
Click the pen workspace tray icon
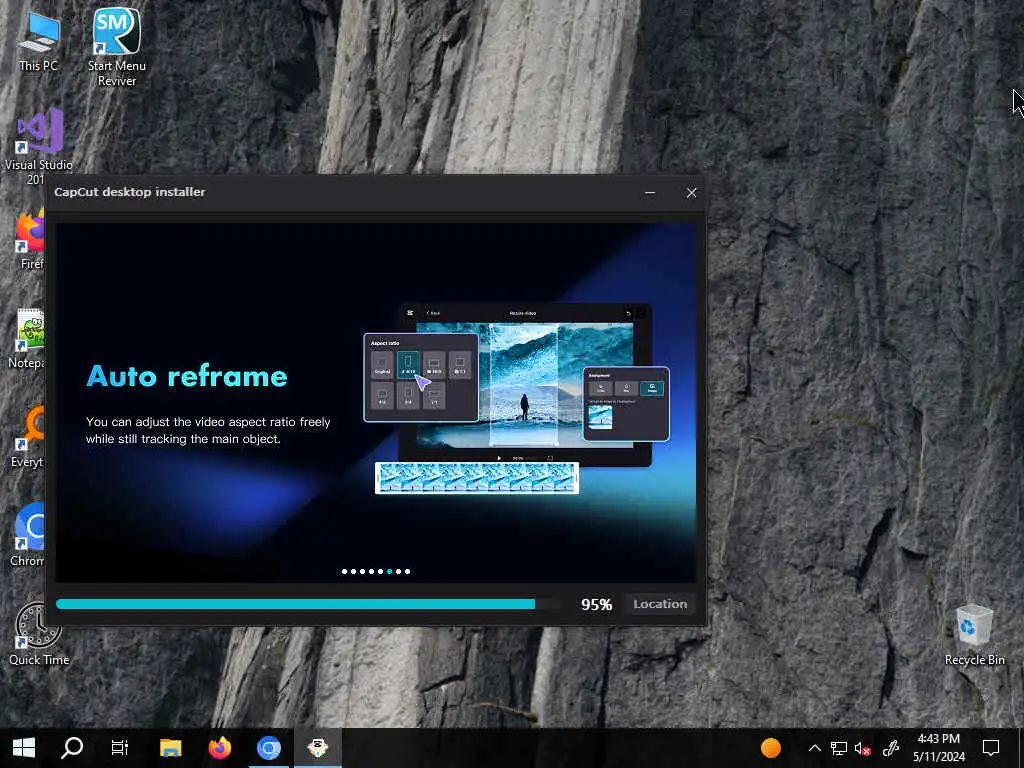(x=891, y=748)
